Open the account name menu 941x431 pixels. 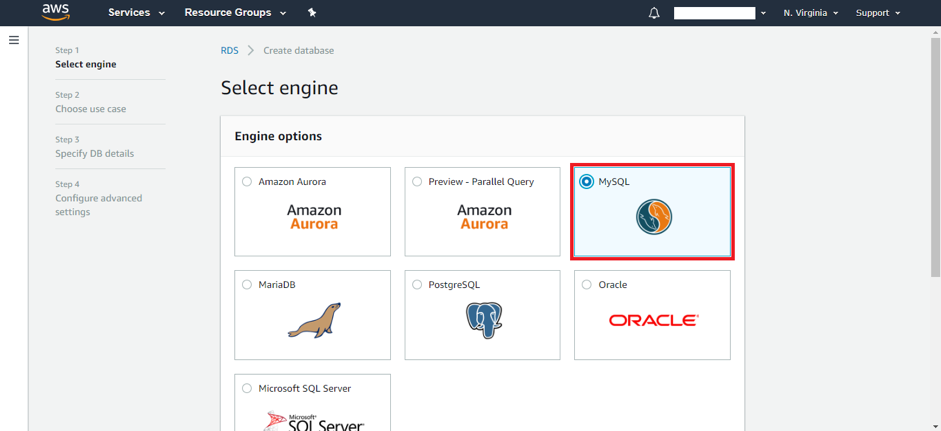720,13
